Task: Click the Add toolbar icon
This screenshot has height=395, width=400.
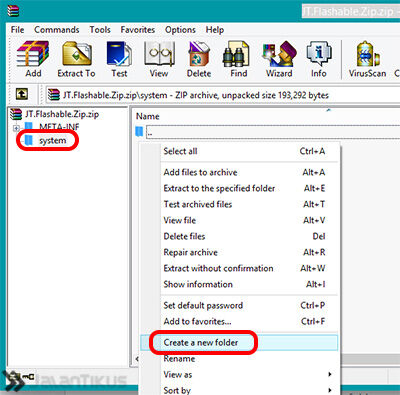Action: (33, 59)
